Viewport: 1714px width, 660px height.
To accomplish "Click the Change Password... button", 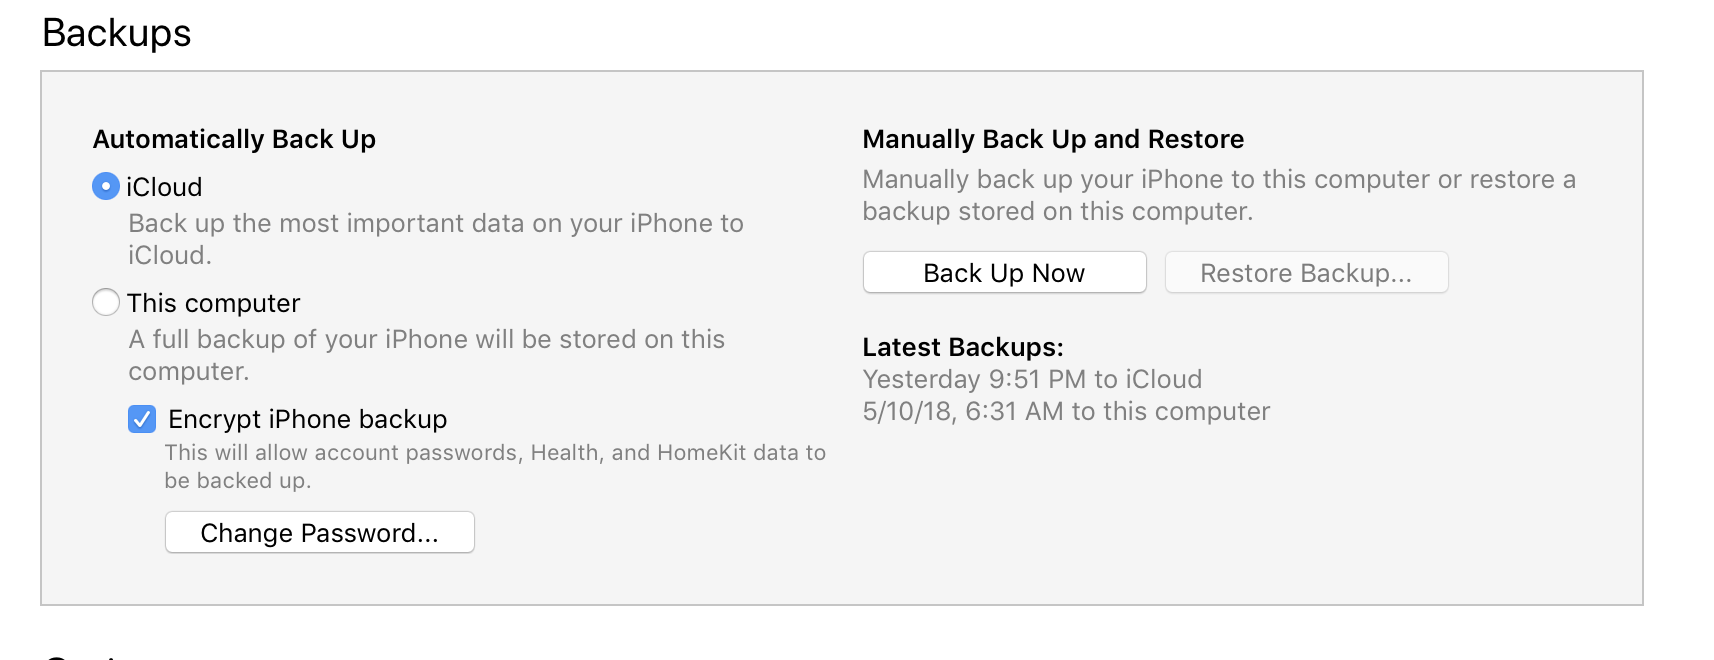I will [319, 533].
